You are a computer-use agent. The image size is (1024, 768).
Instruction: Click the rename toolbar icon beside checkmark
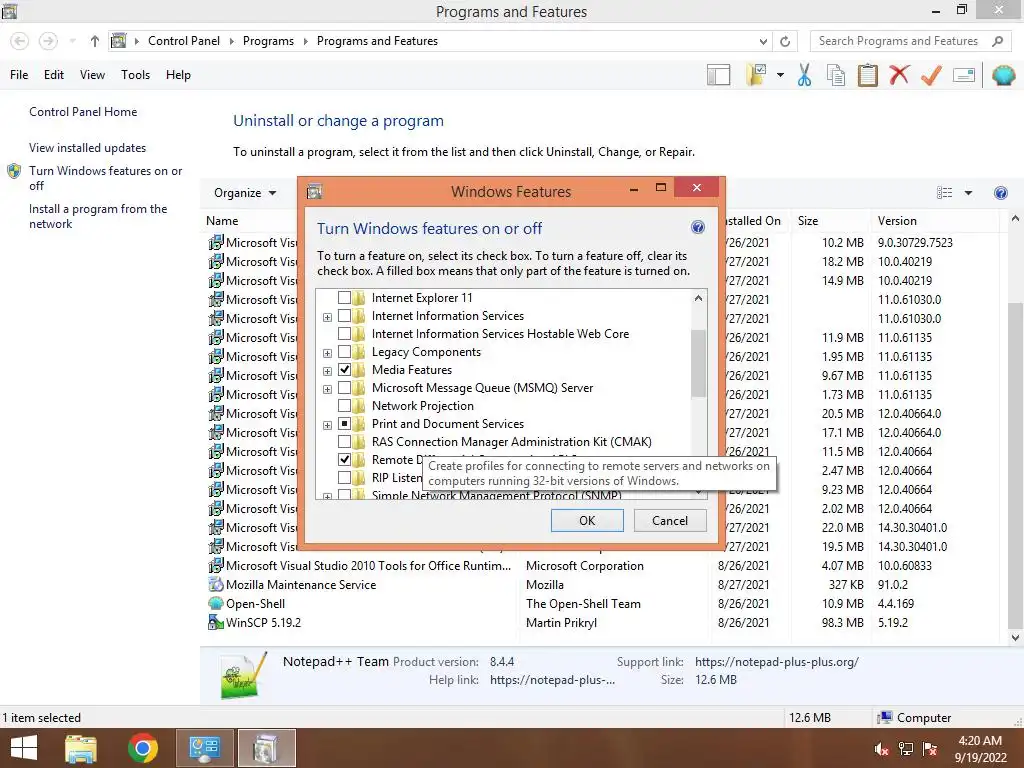click(964, 75)
